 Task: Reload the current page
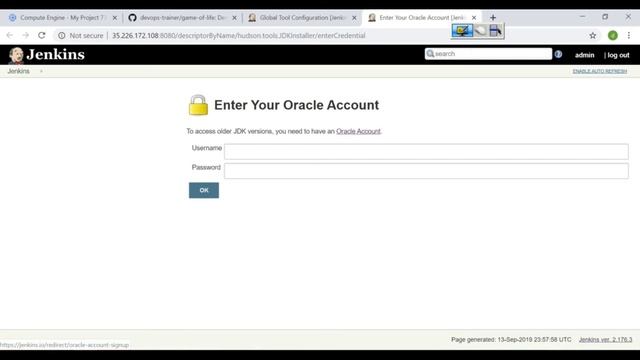click(42, 36)
